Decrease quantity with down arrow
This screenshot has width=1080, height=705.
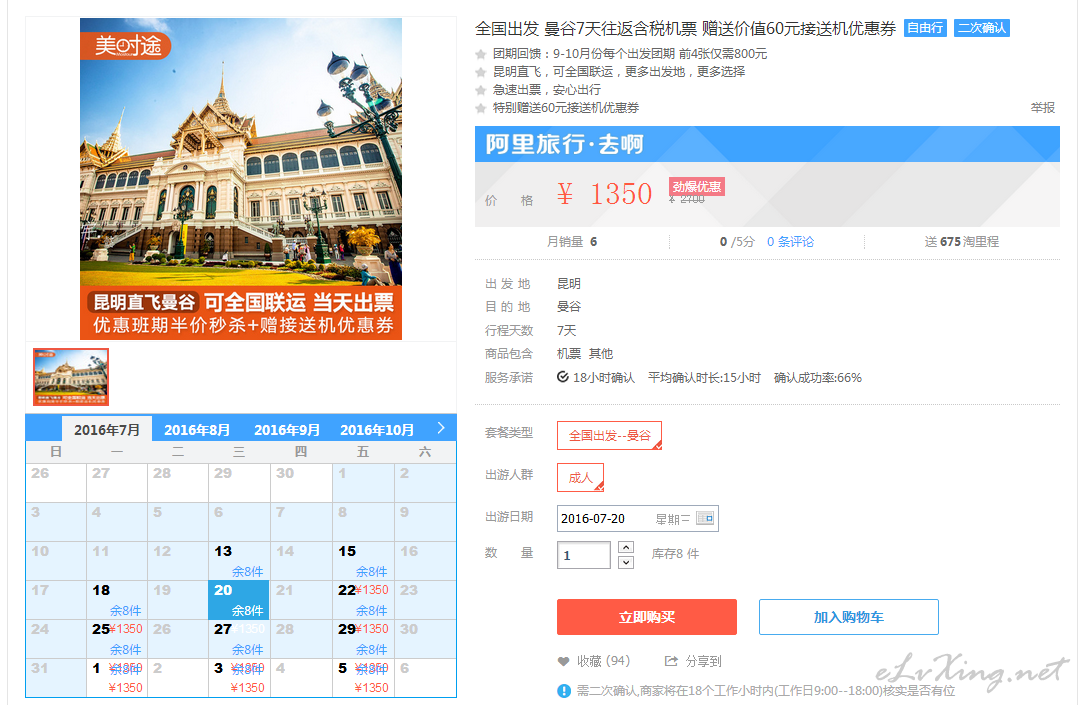625,562
